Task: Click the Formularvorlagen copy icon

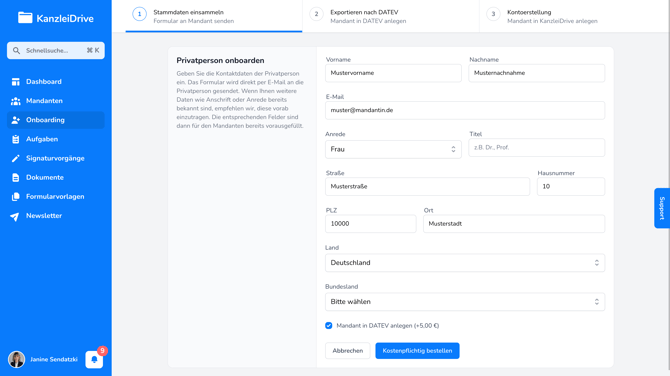Action: pyautogui.click(x=16, y=197)
